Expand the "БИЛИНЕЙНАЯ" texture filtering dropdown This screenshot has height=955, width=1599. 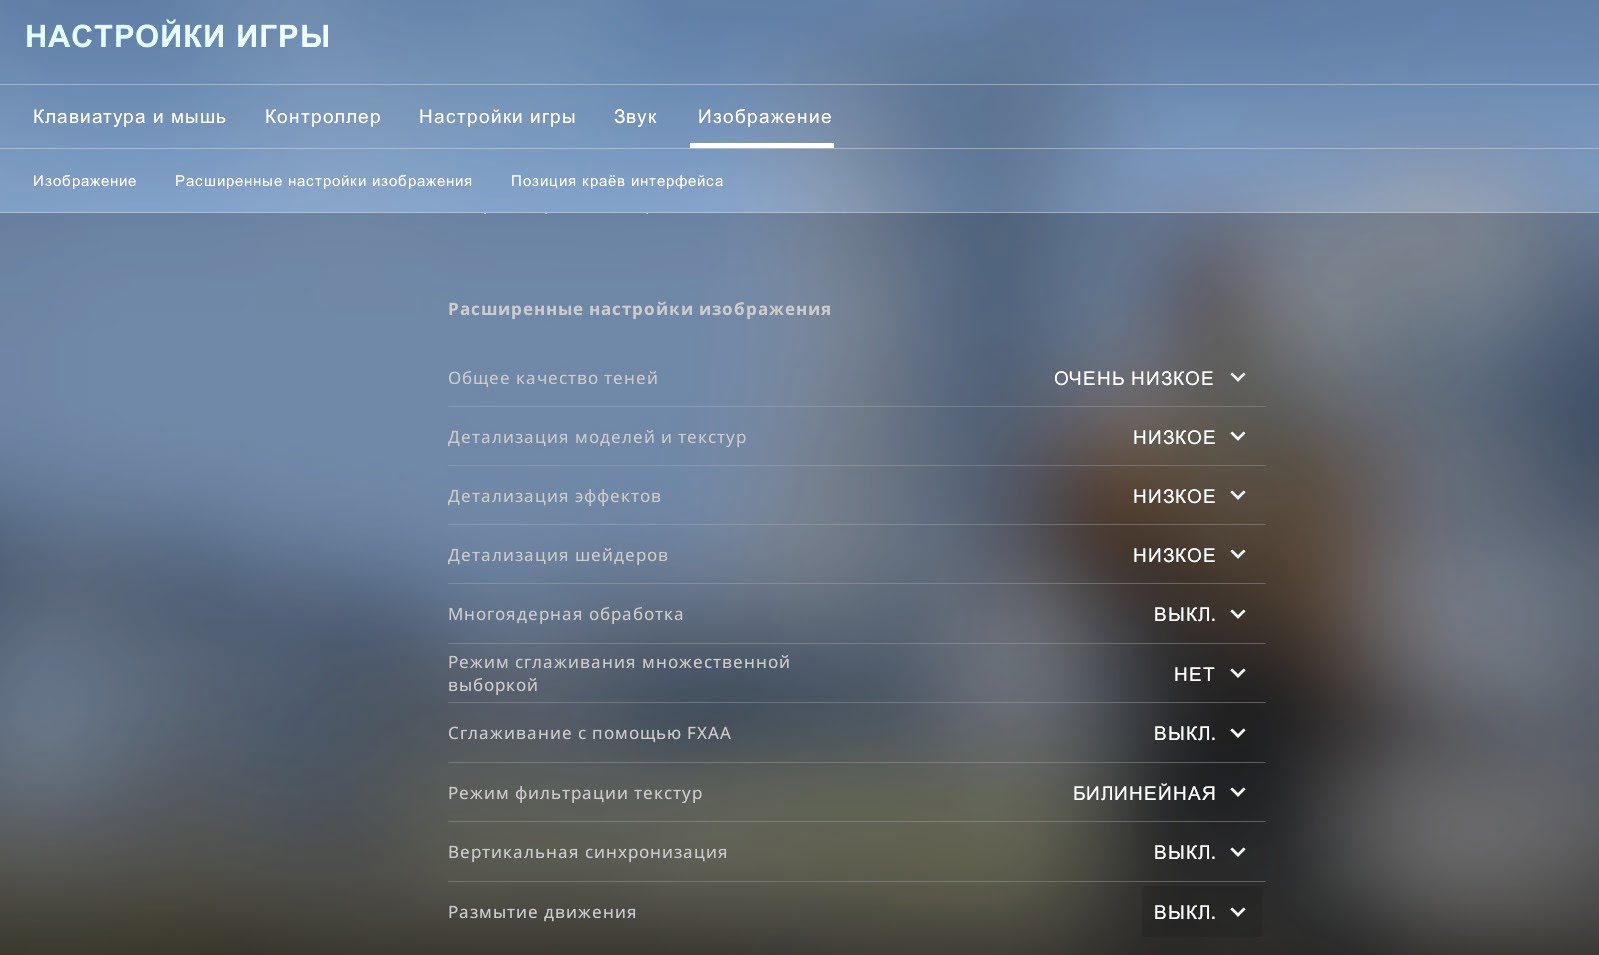coord(1160,793)
